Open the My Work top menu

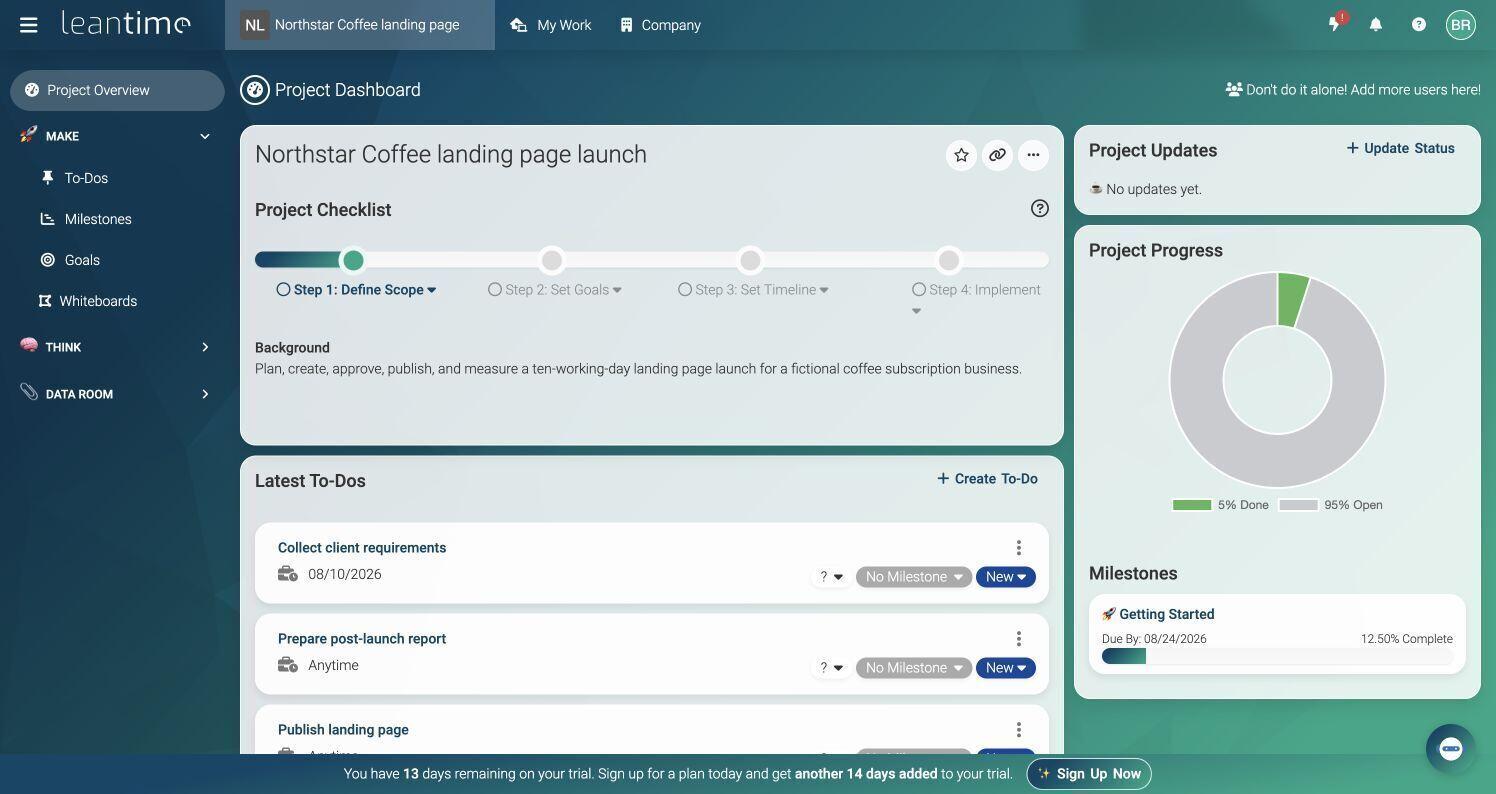(x=551, y=25)
